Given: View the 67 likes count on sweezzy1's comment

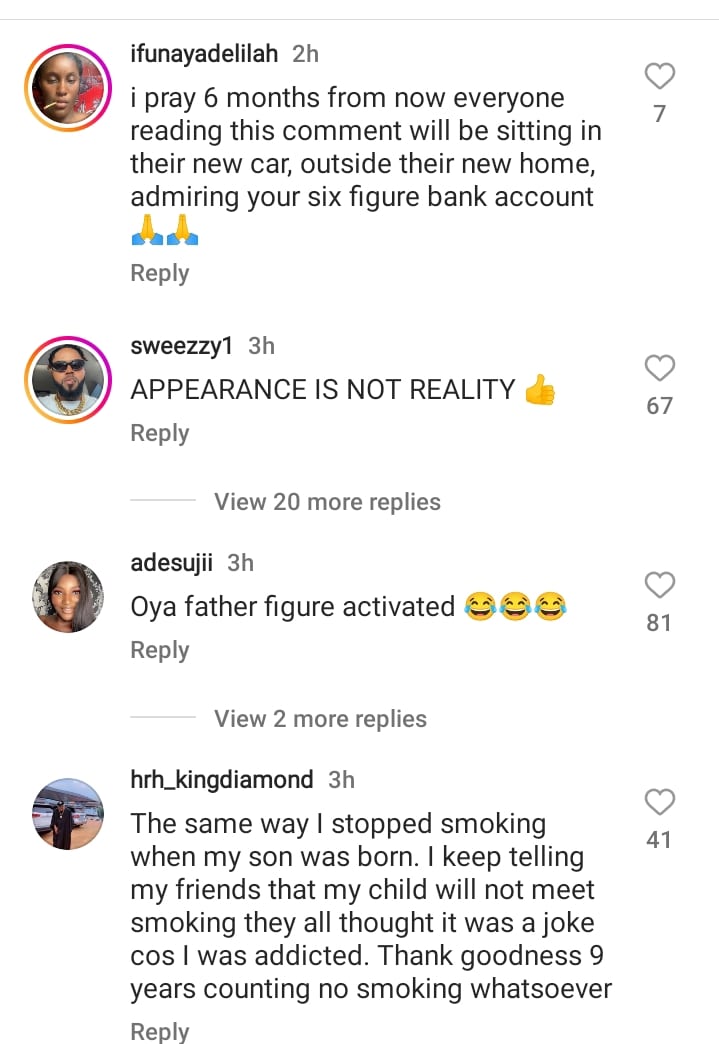Looking at the screenshot, I should (659, 406).
